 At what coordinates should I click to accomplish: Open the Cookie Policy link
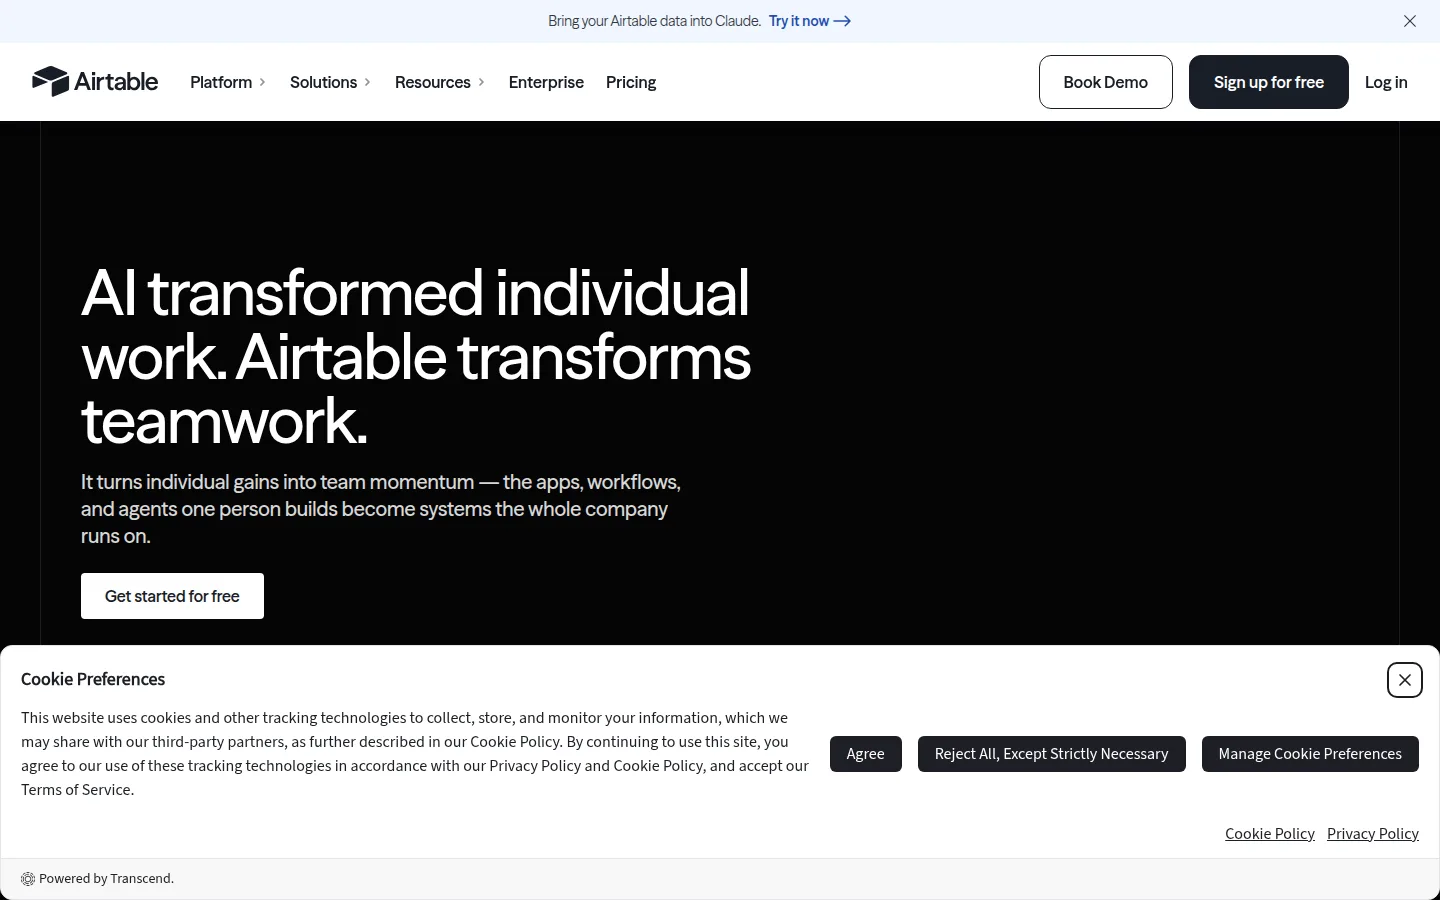tap(1270, 834)
